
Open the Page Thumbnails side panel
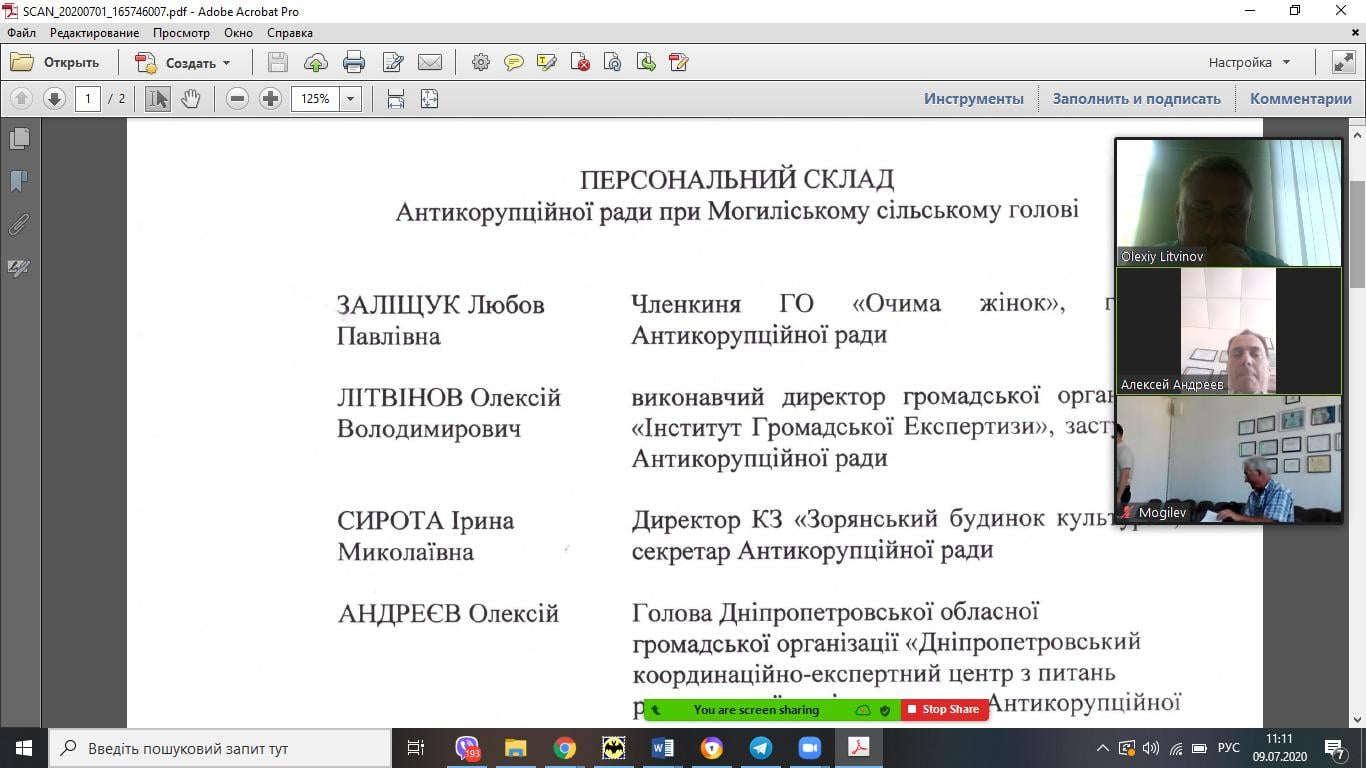pyautogui.click(x=19, y=139)
